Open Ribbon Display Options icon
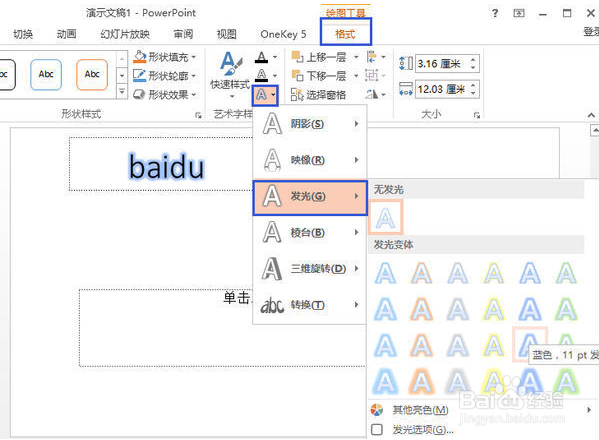The image size is (599, 440). tap(519, 13)
